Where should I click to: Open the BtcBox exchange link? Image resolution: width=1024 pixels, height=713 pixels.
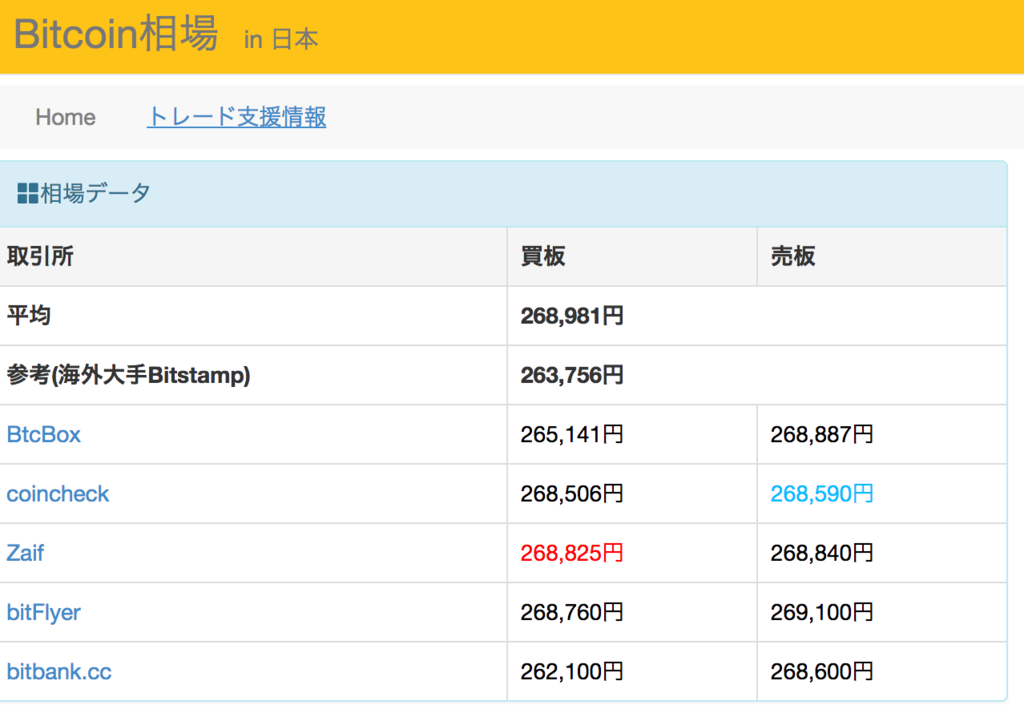44,435
